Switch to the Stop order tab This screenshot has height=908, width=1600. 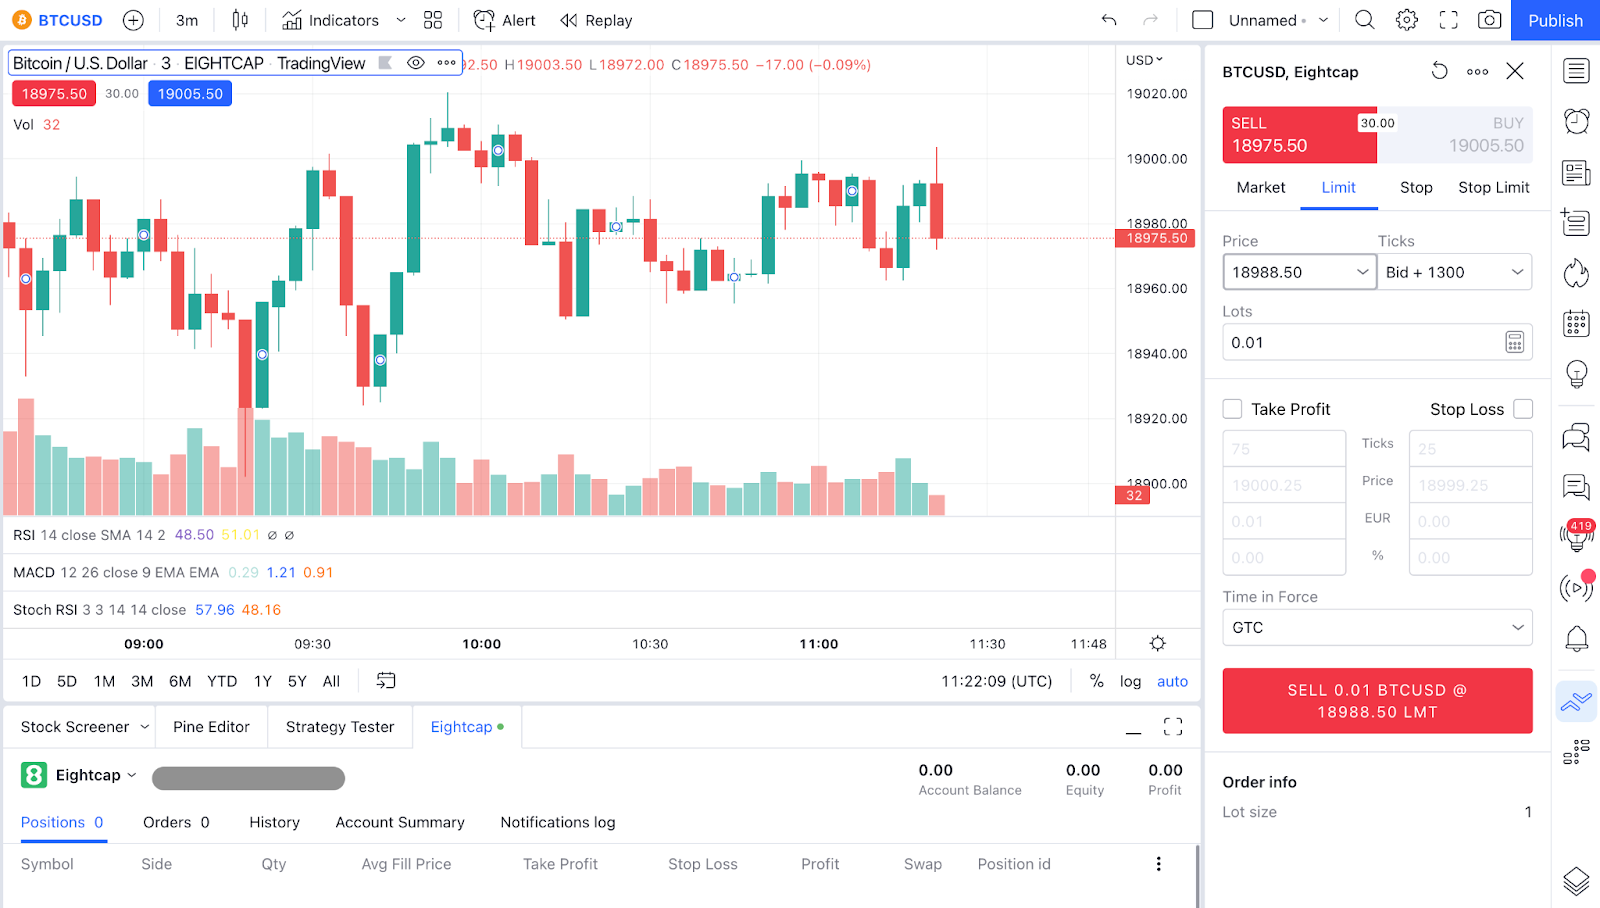point(1416,187)
